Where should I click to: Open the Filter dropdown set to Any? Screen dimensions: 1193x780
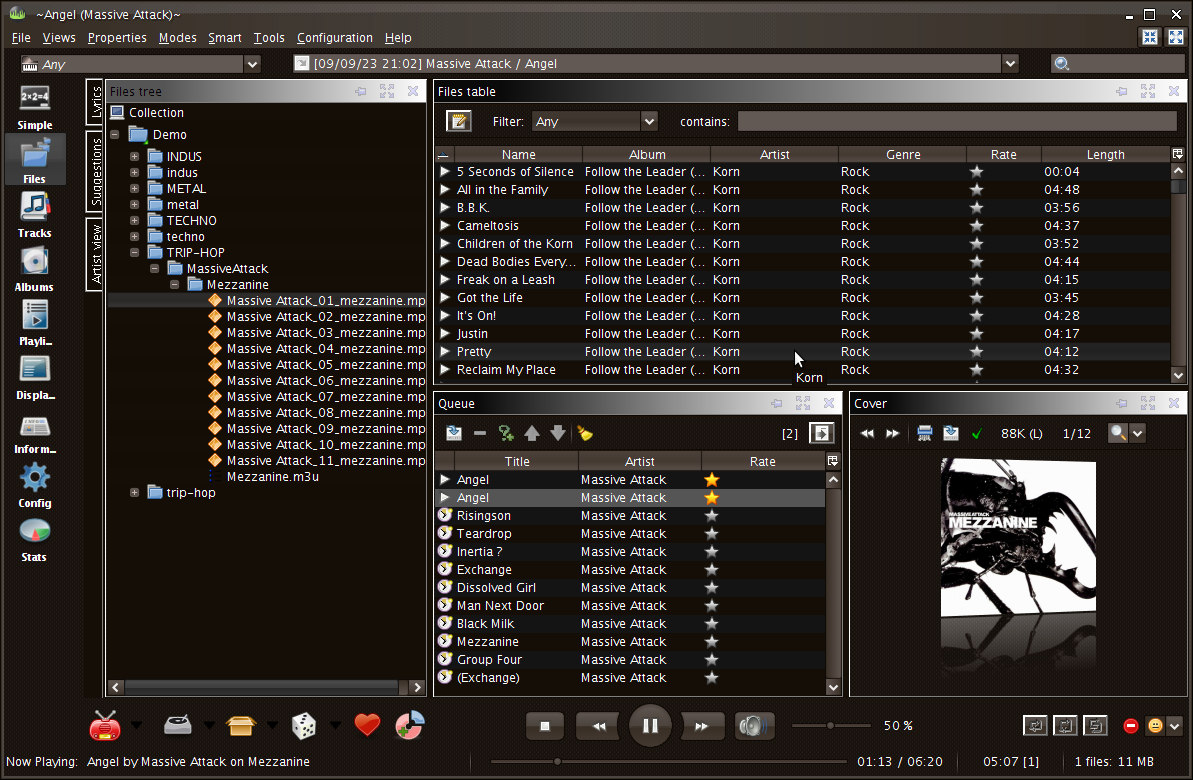(594, 122)
